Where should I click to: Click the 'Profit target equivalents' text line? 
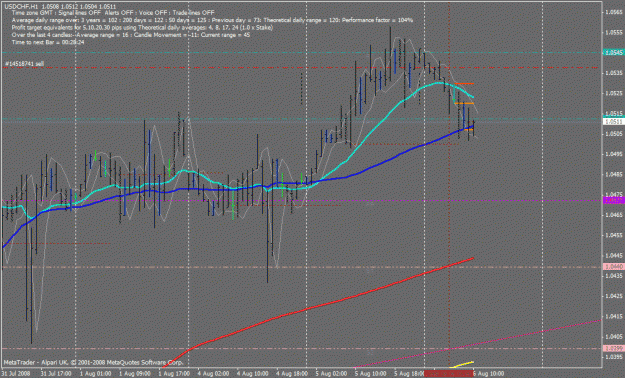pyautogui.click(x=142, y=28)
